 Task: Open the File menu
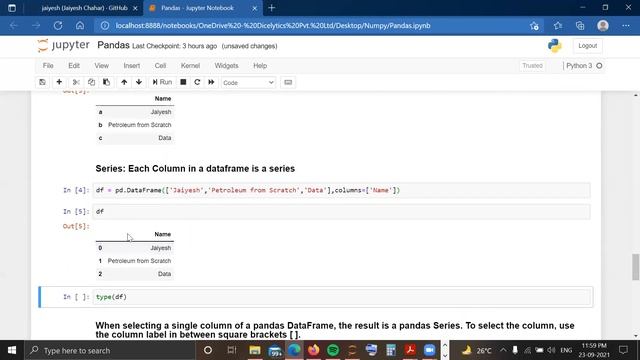(48, 66)
